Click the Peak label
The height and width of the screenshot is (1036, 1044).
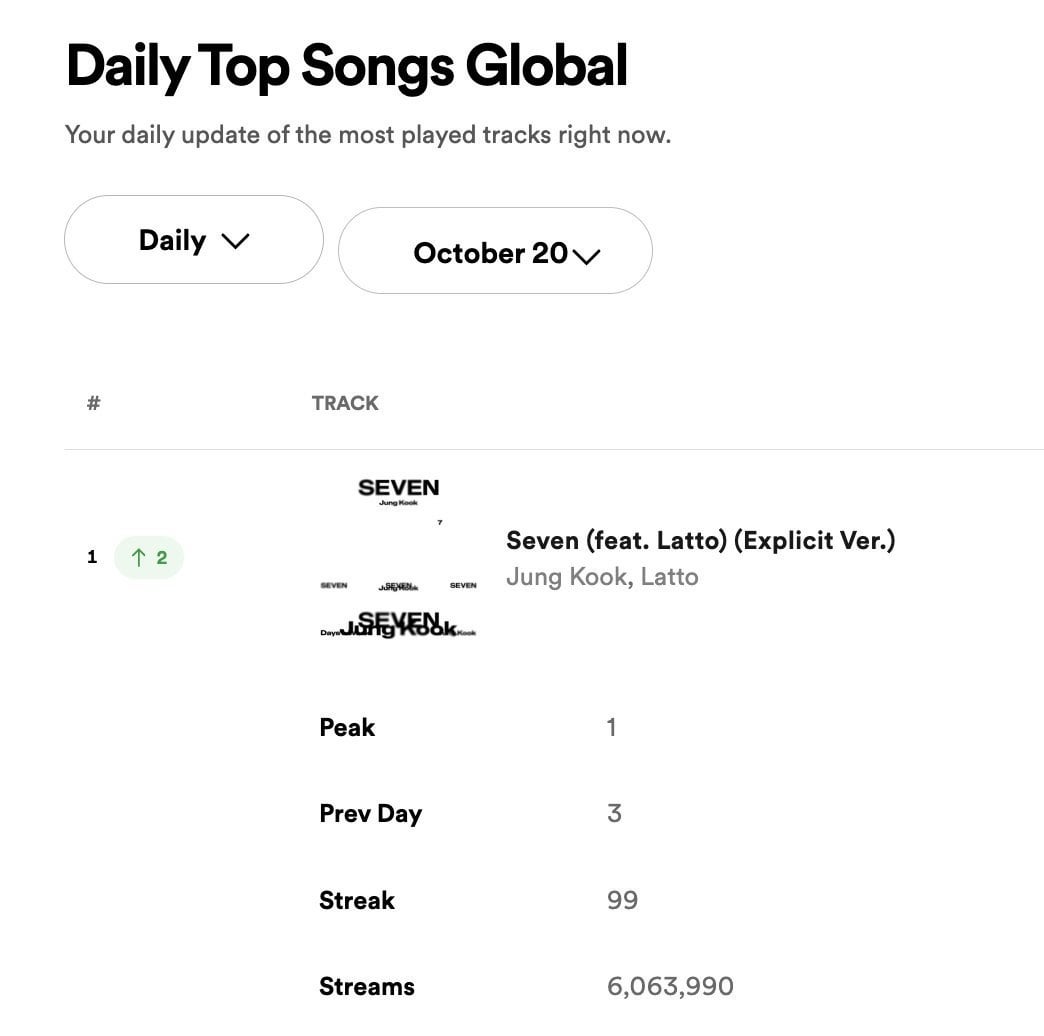347,728
